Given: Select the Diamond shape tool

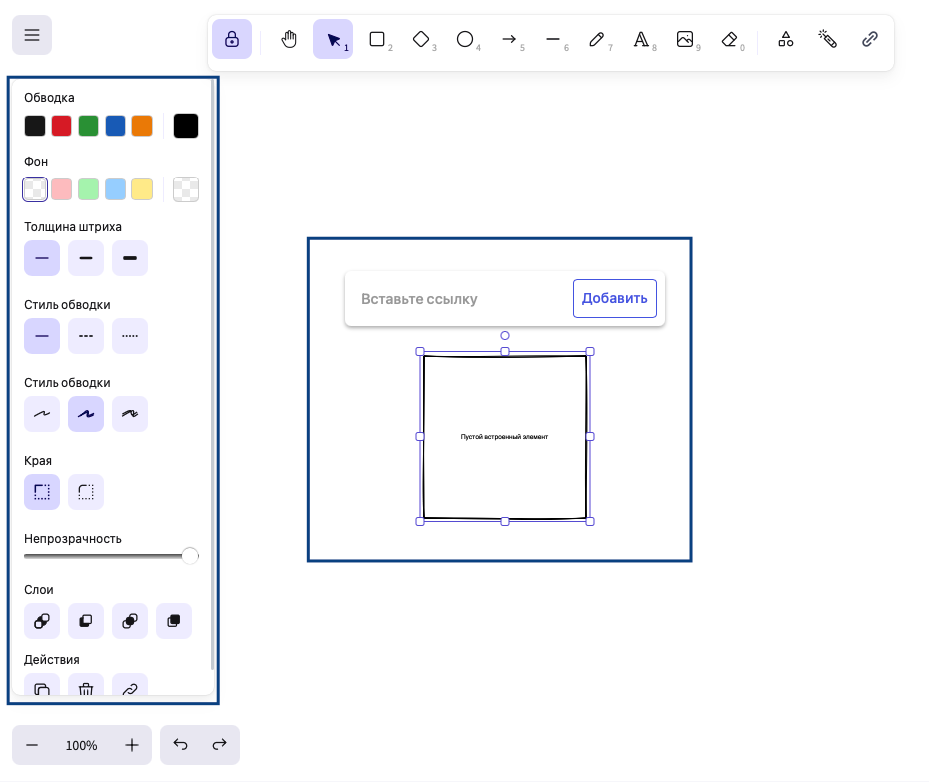Looking at the screenshot, I should 421,39.
